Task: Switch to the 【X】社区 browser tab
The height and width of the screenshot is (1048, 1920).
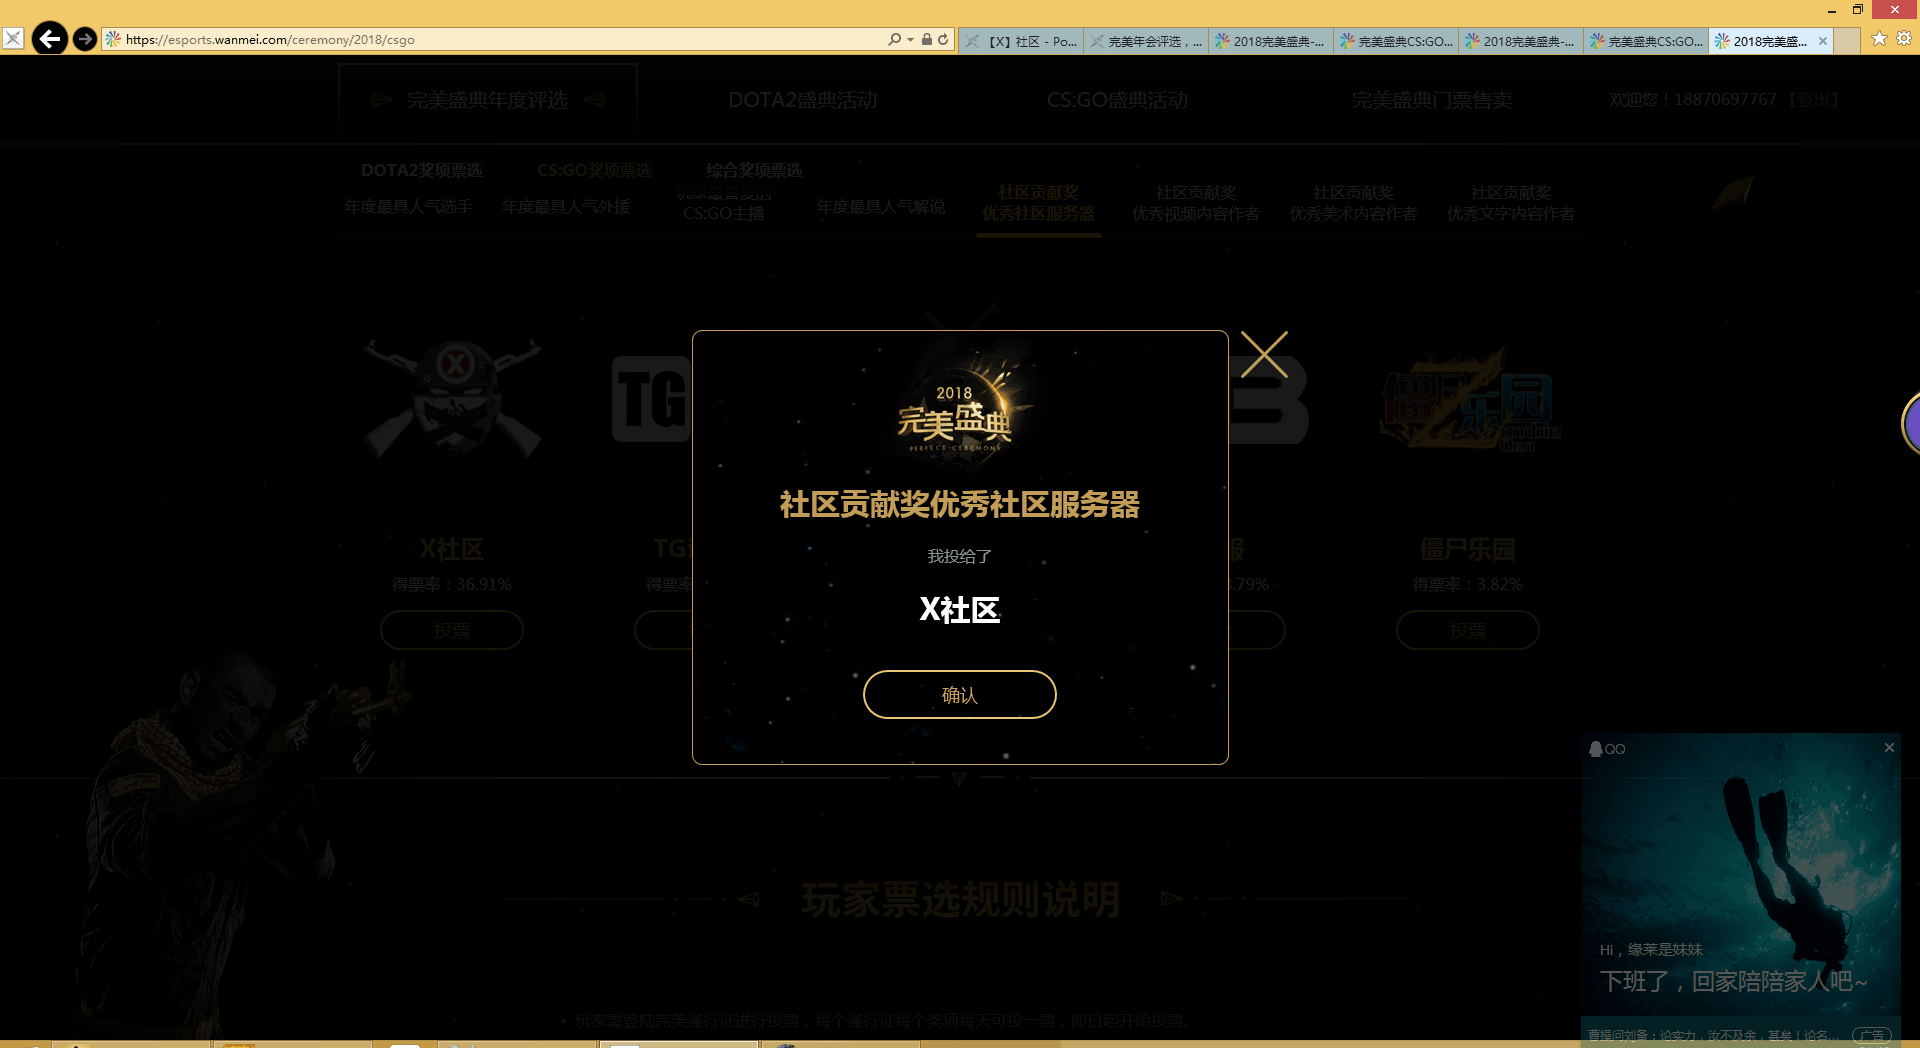Action: pos(1020,41)
